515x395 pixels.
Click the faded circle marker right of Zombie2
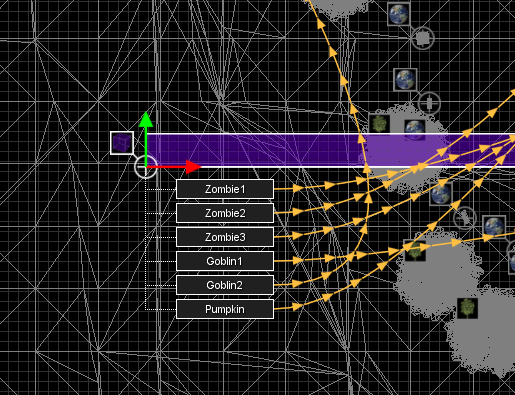point(465,218)
